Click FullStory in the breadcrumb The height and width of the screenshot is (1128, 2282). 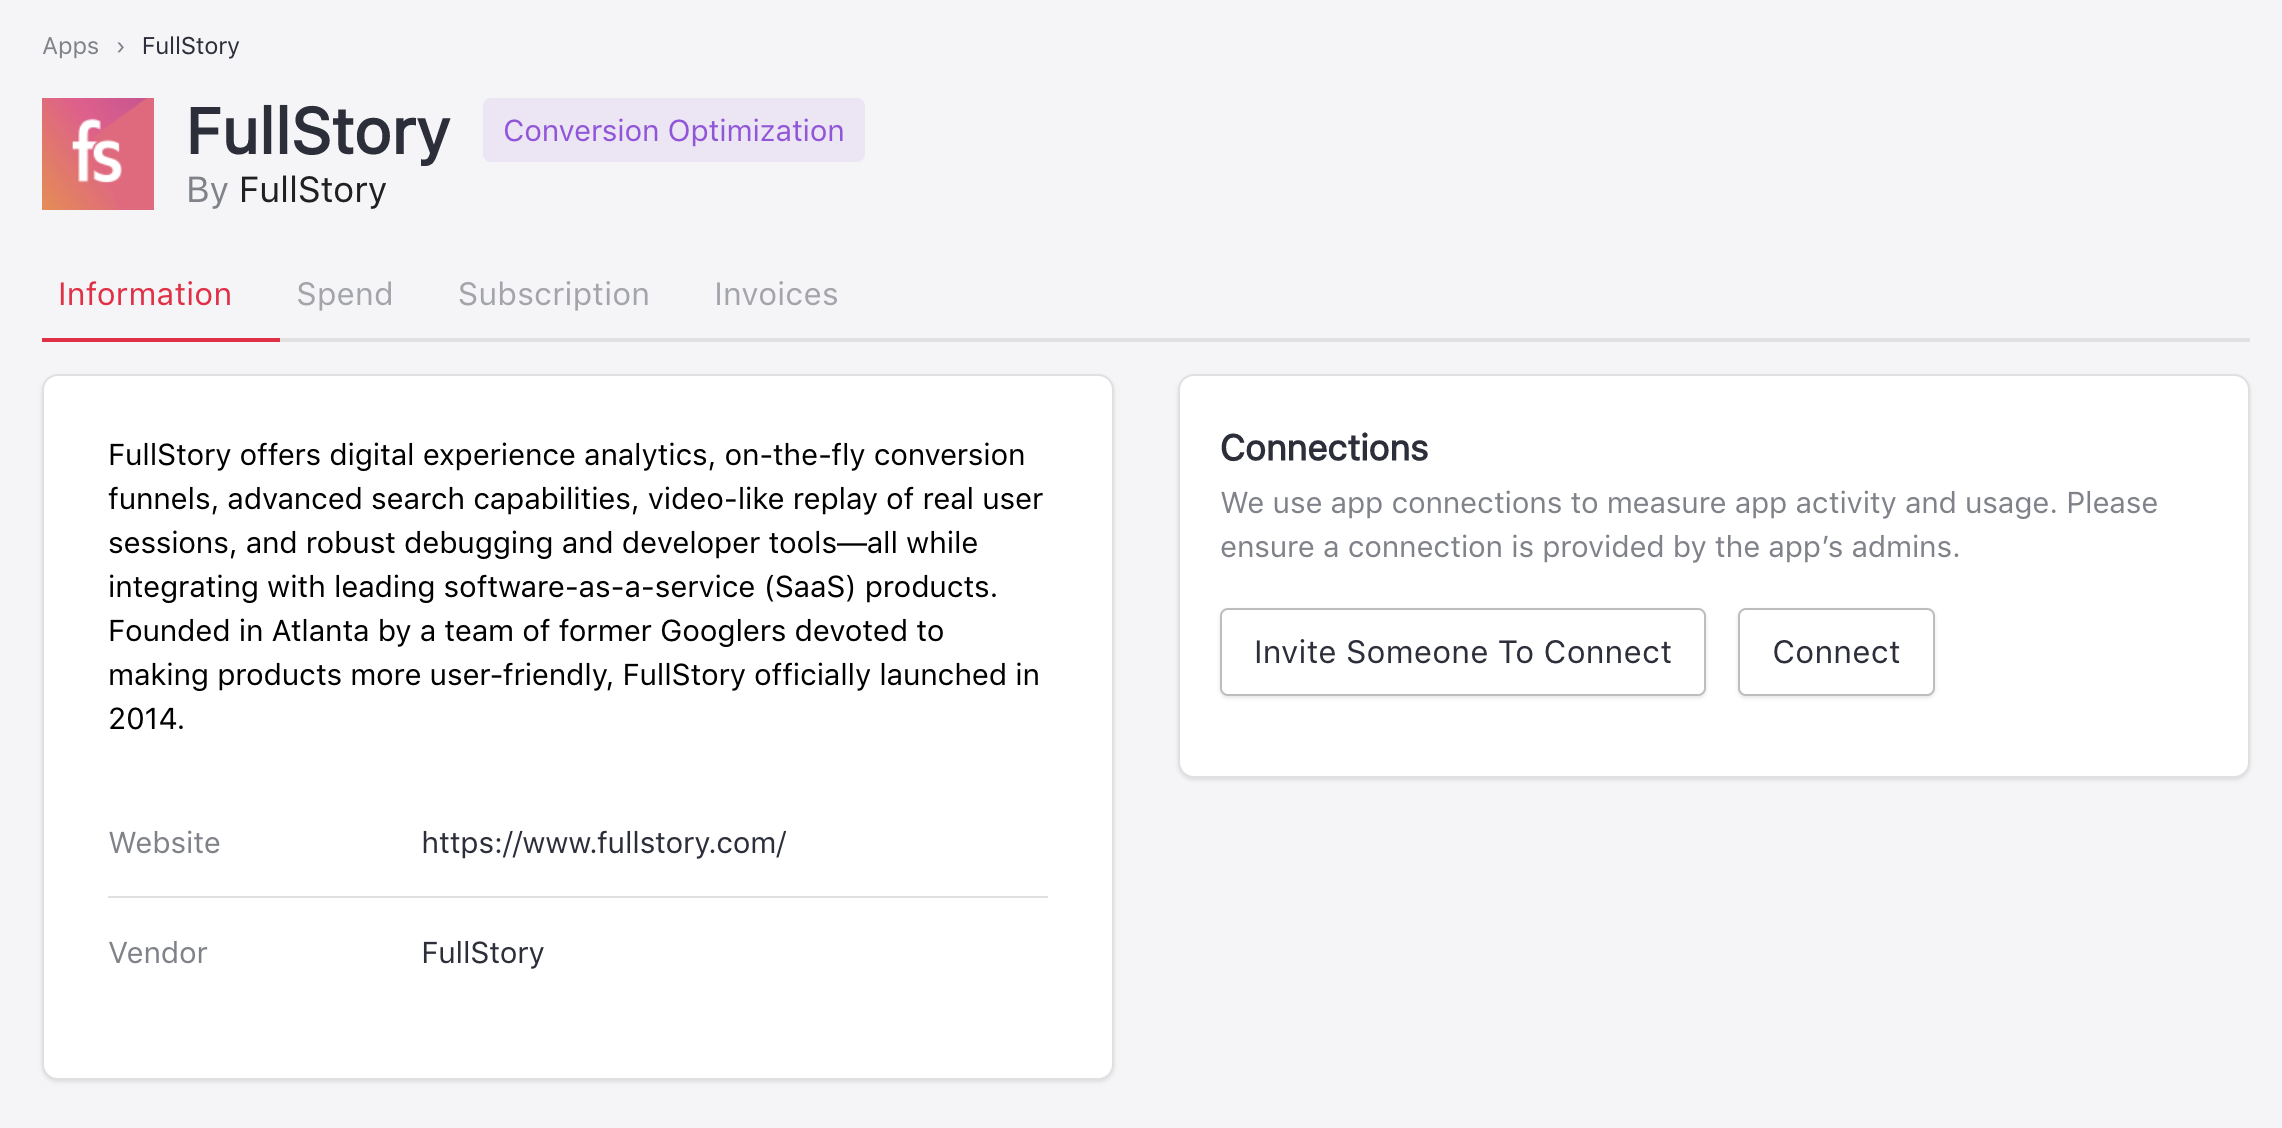coord(190,46)
